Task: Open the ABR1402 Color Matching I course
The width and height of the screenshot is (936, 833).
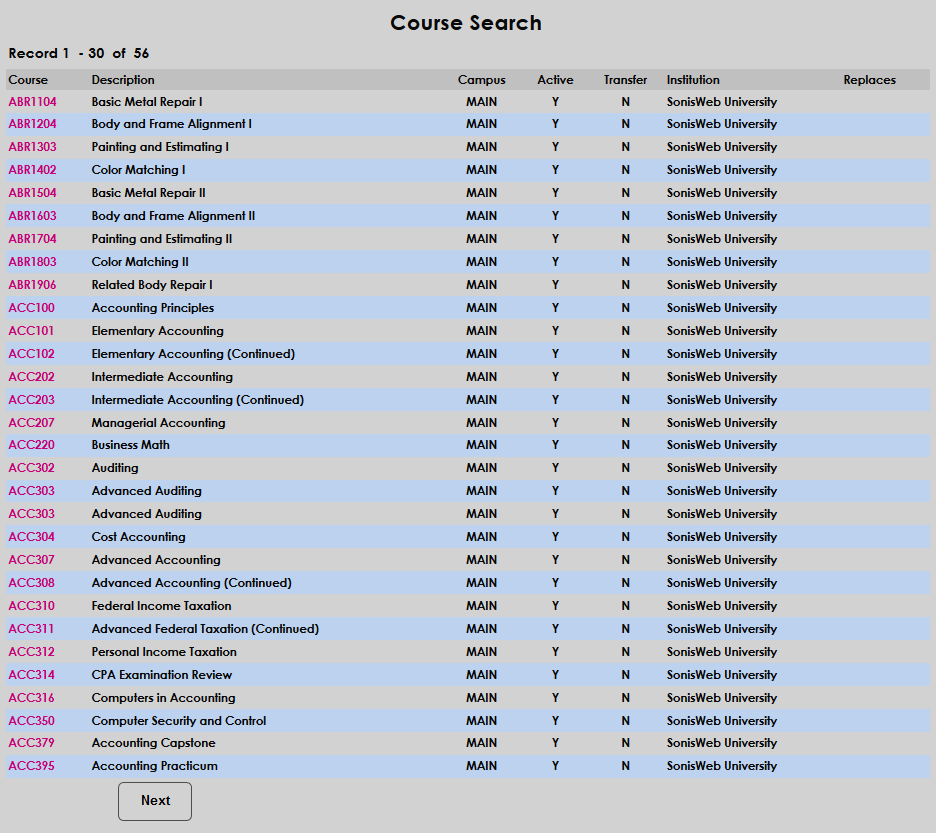Action: pos(31,169)
